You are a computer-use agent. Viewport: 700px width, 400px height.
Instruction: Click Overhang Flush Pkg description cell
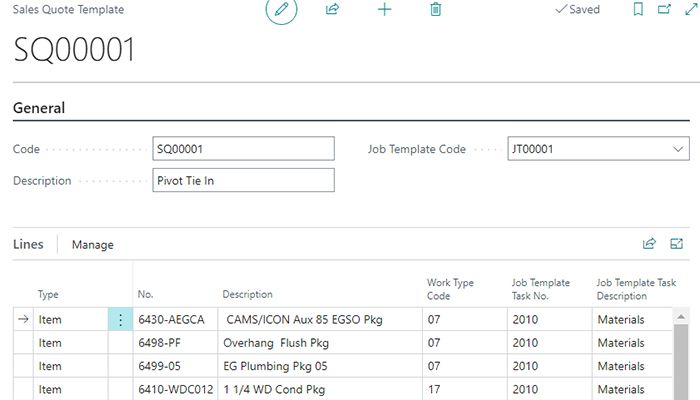pyautogui.click(x=320, y=342)
